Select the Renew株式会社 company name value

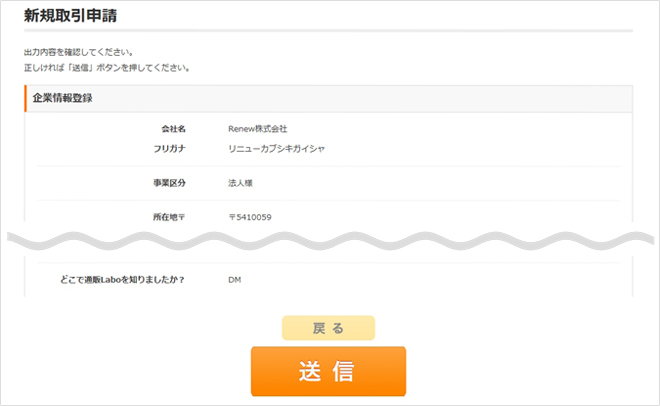click(257, 129)
